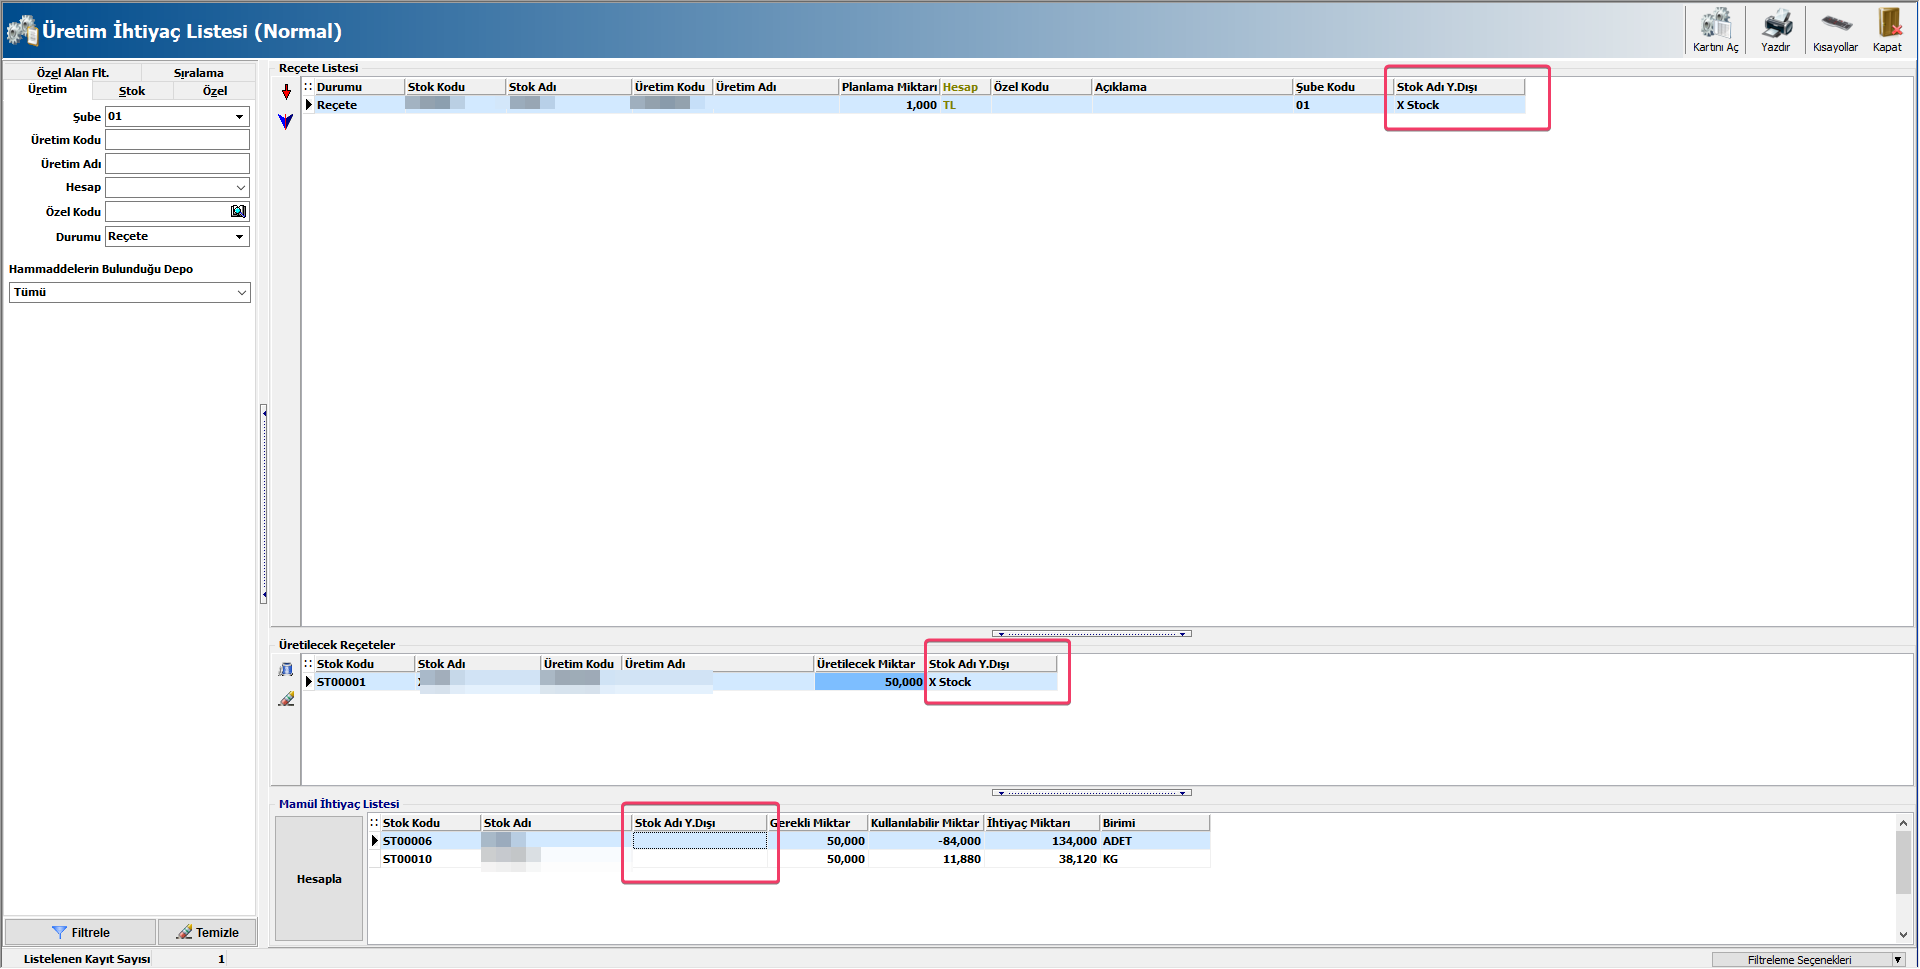Click the blue double arrow beside Reçete Listesi

point(286,122)
